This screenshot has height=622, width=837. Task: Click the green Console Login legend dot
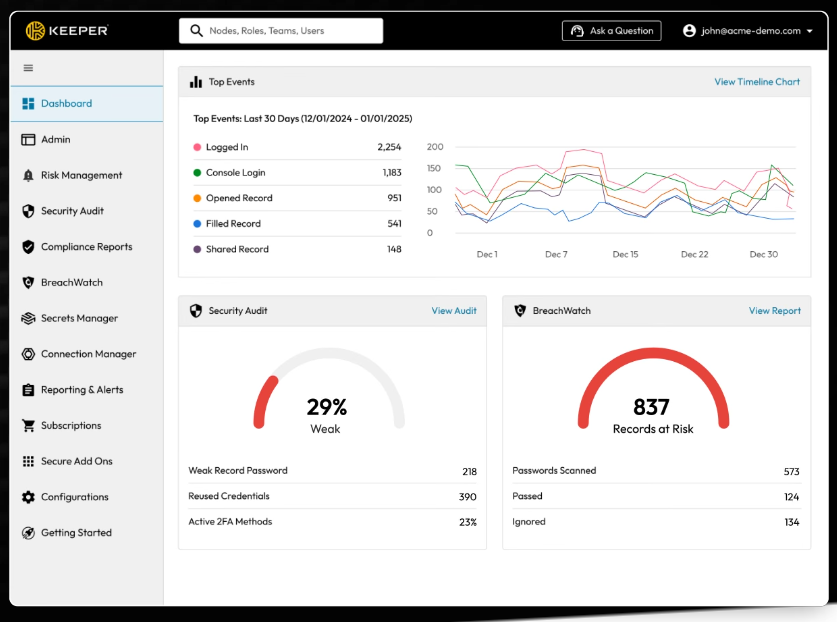coord(197,172)
